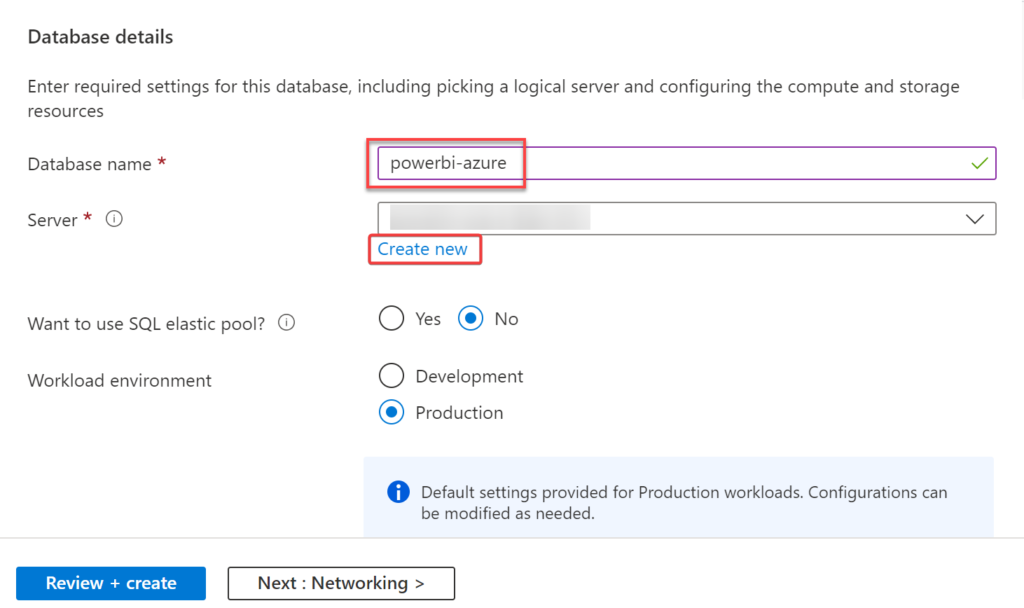Click the Next : Networking button
This screenshot has width=1024, height=608.
pos(340,583)
